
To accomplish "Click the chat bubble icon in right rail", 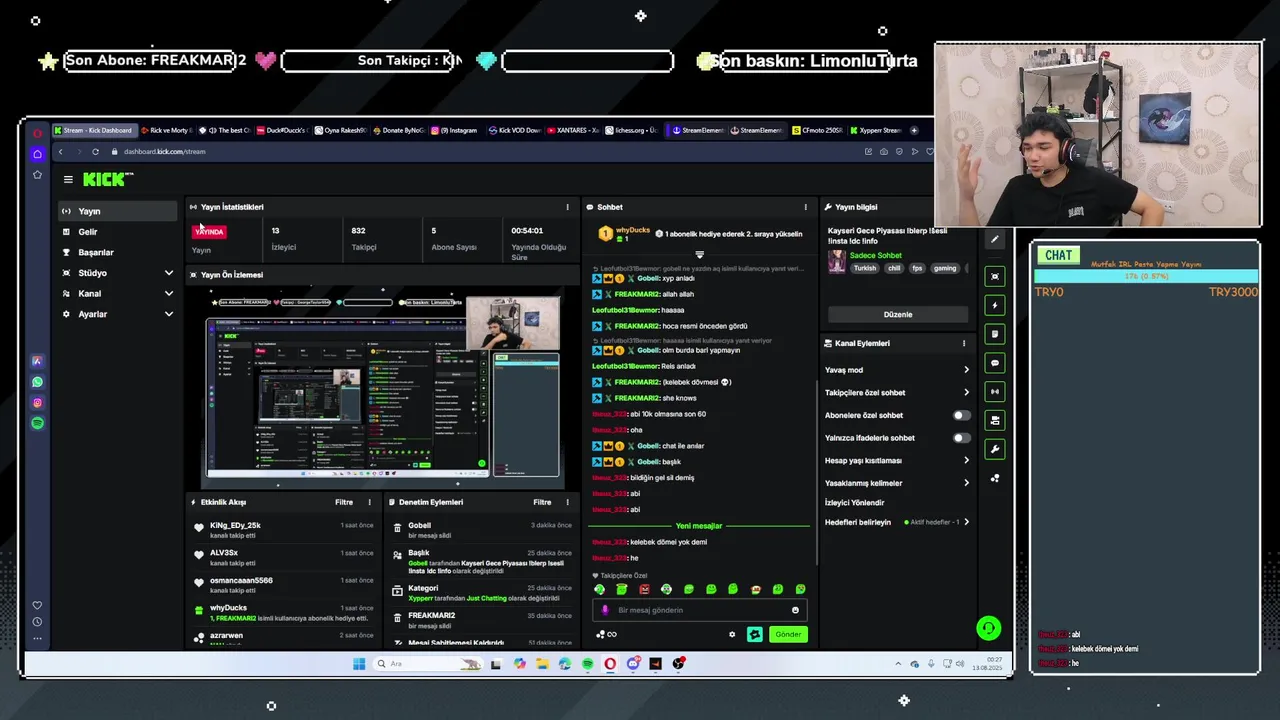I will [x=994, y=363].
